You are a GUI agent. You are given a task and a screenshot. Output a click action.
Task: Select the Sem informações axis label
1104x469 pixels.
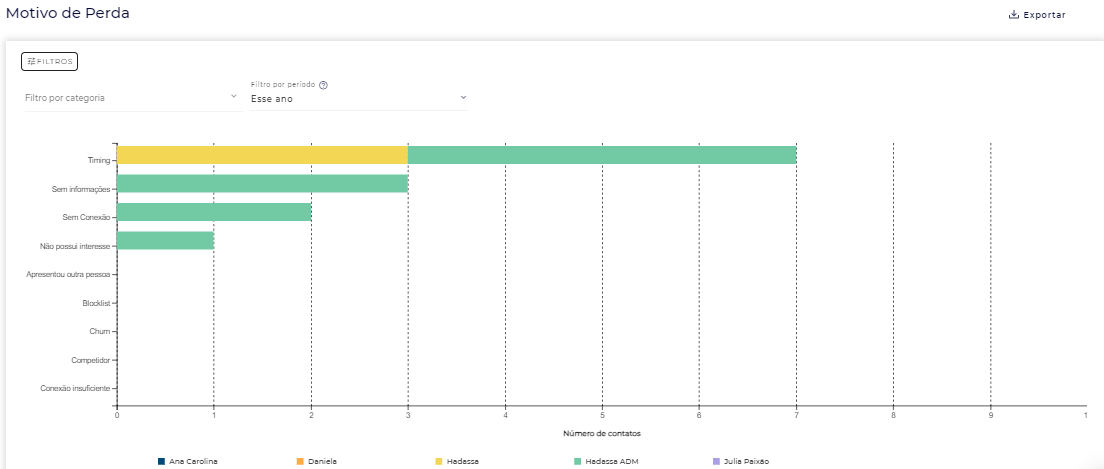(82, 189)
